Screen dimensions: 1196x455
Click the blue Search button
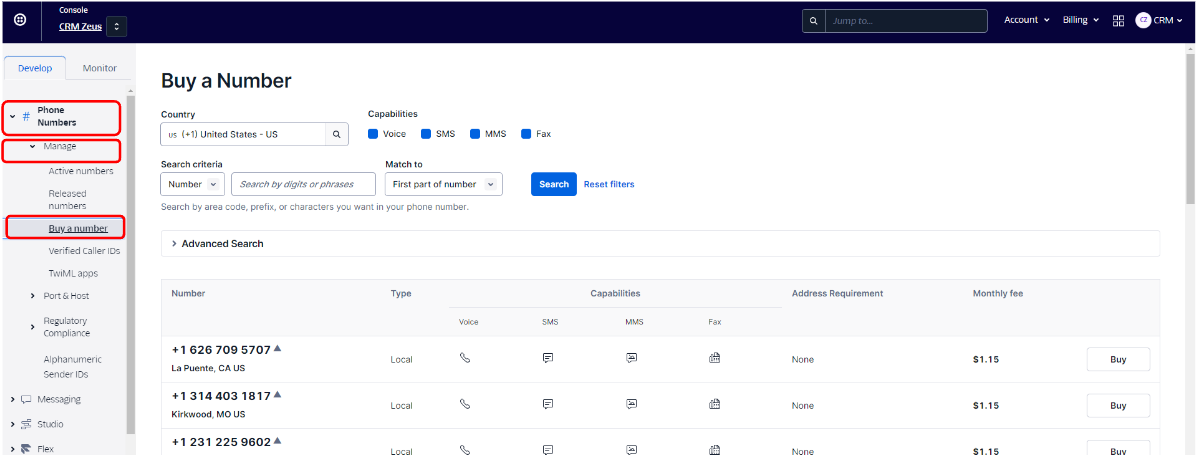pyautogui.click(x=553, y=184)
